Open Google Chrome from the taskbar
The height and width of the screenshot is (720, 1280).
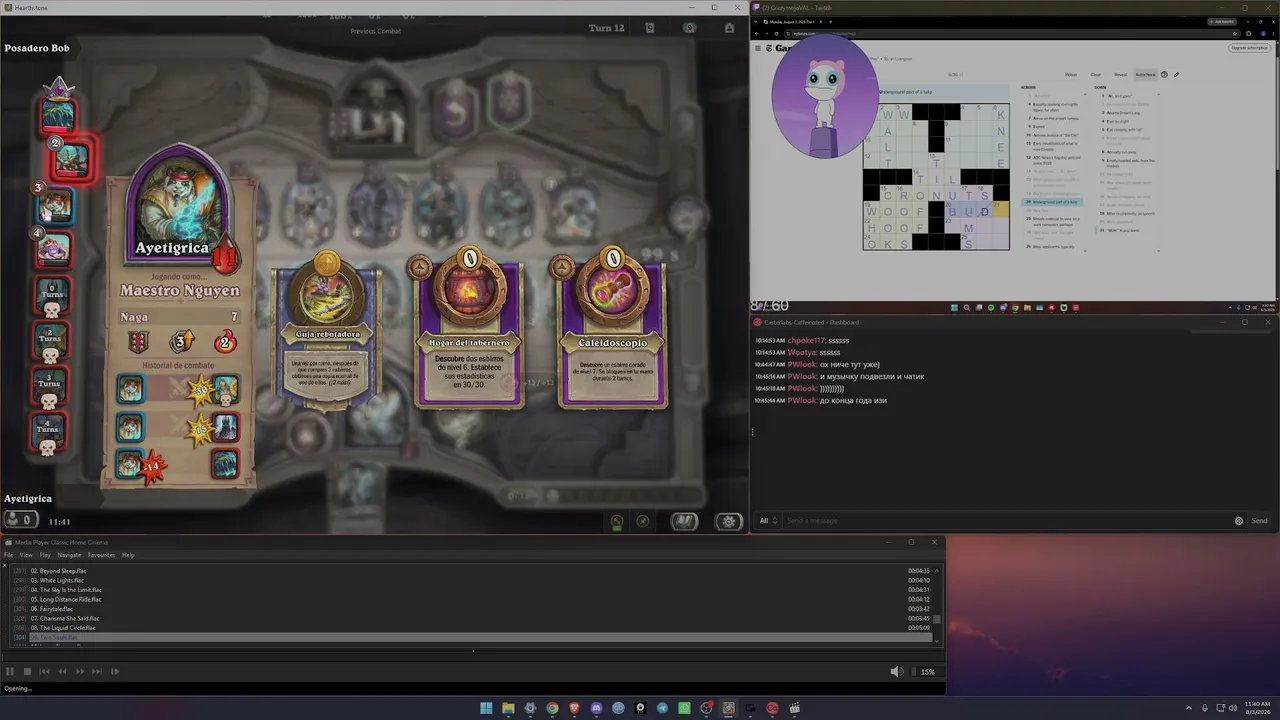(552, 708)
